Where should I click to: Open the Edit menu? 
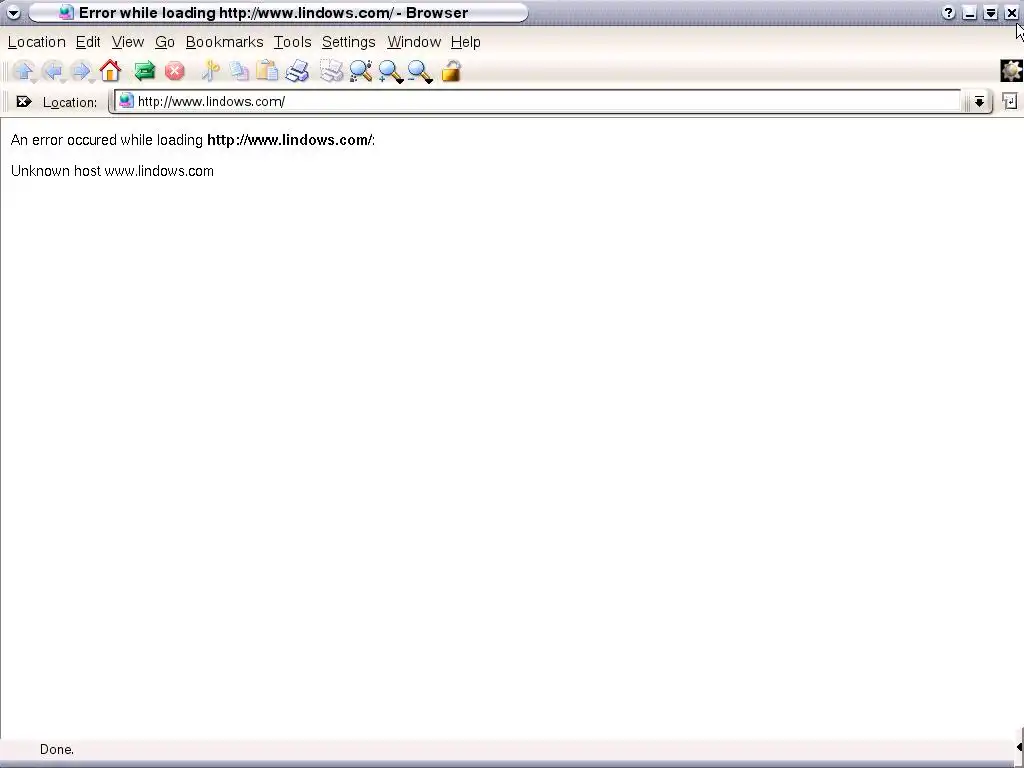88,42
